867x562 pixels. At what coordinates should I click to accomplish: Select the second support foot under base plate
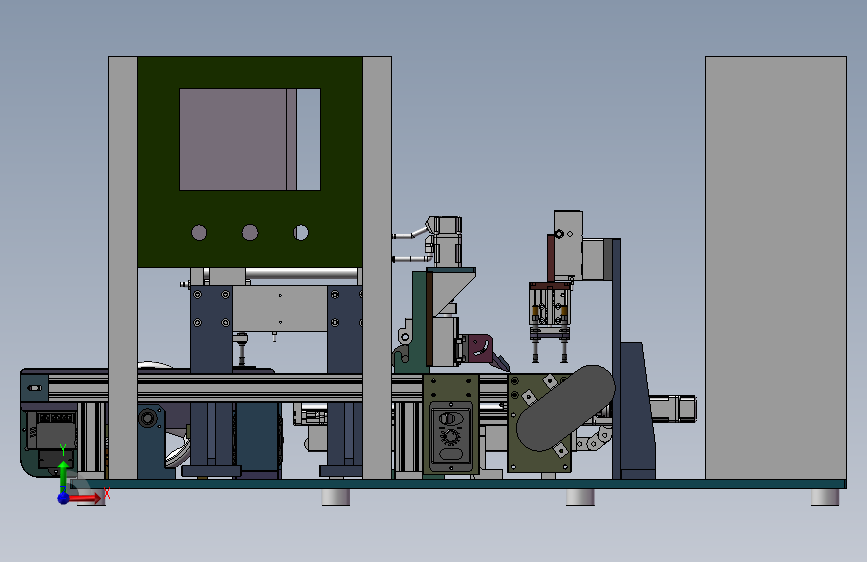pyautogui.click(x=336, y=497)
